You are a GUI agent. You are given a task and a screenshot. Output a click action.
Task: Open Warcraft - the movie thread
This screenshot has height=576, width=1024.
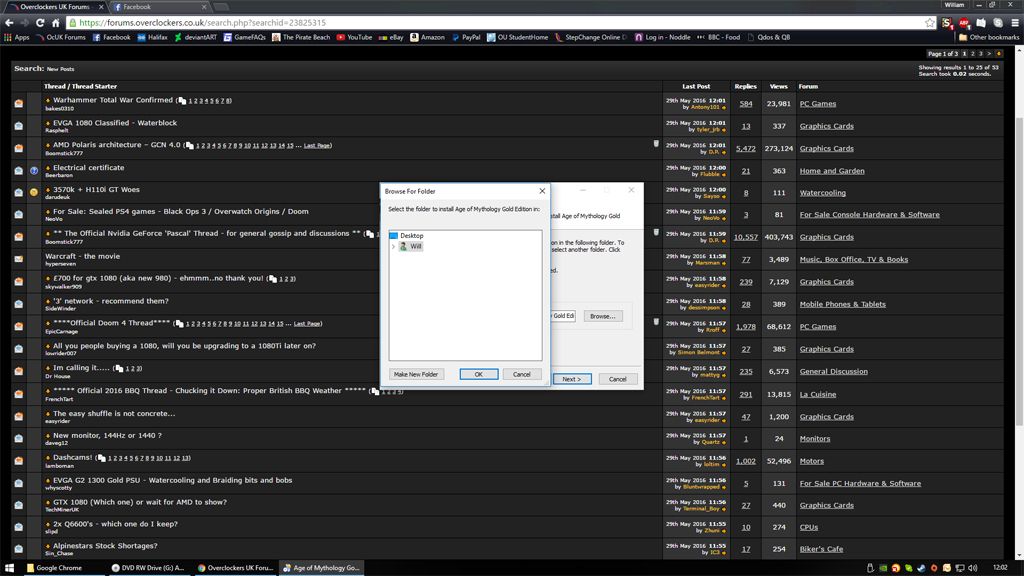tap(82, 256)
